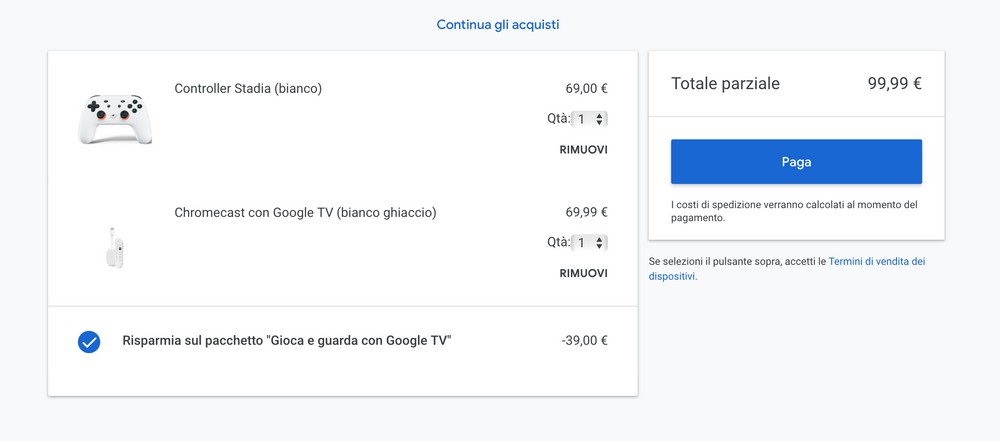Click the Qtà label next to Controller

[559, 119]
